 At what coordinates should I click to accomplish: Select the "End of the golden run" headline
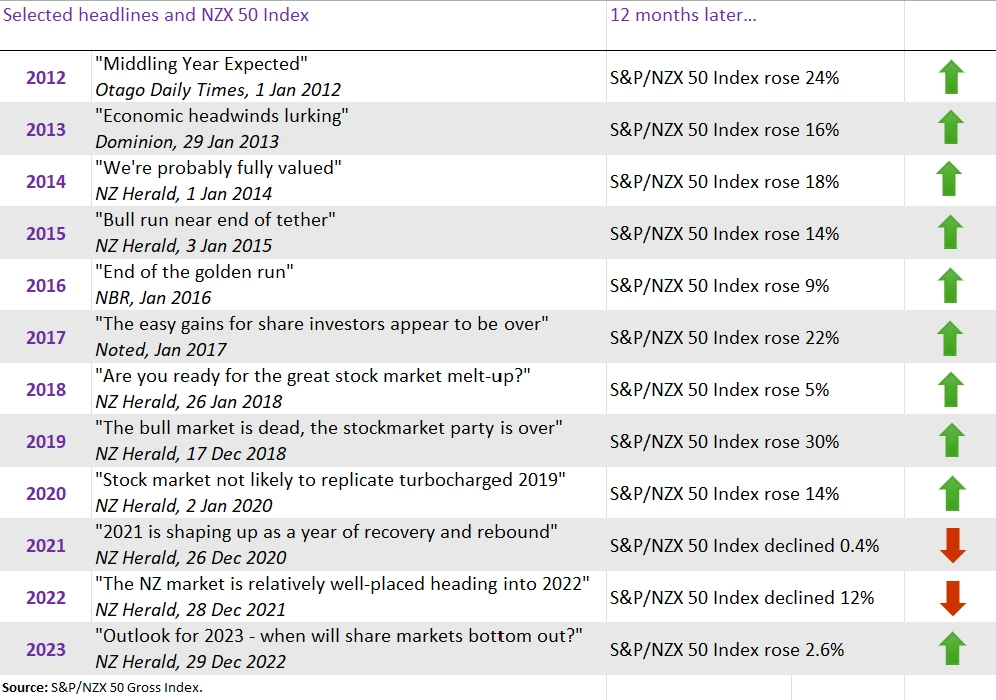pyautogui.click(x=194, y=273)
